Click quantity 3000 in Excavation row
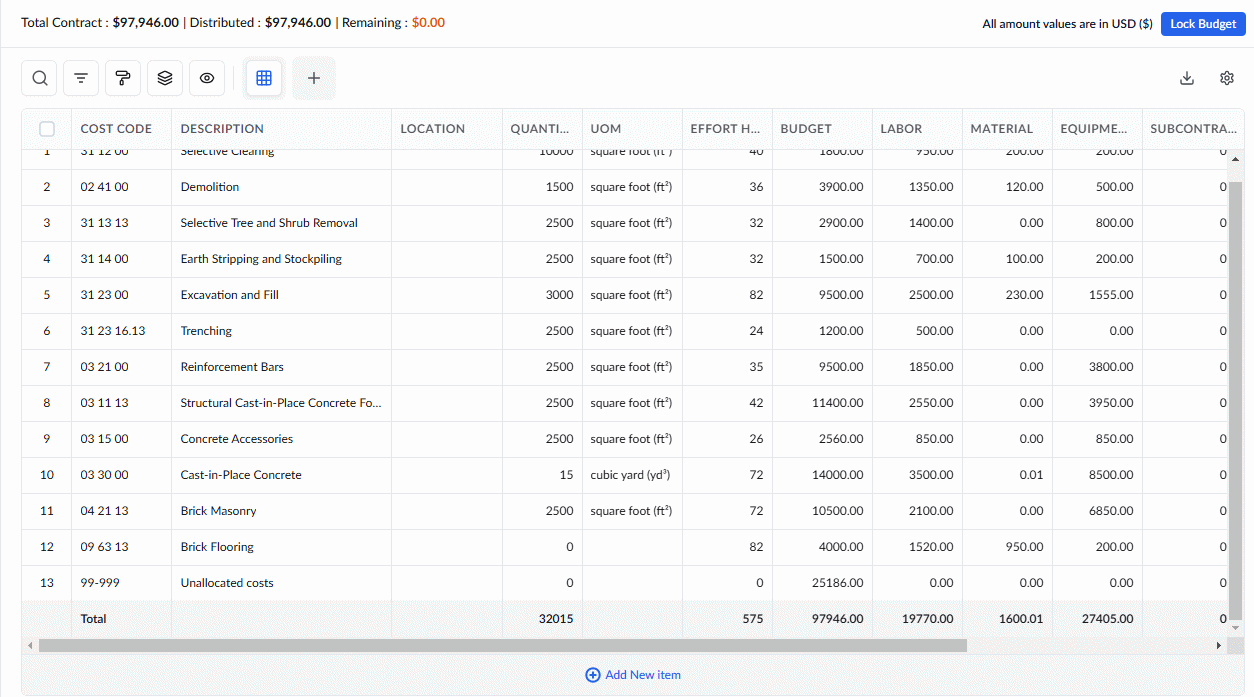This screenshot has height=697, width=1254. coord(542,295)
